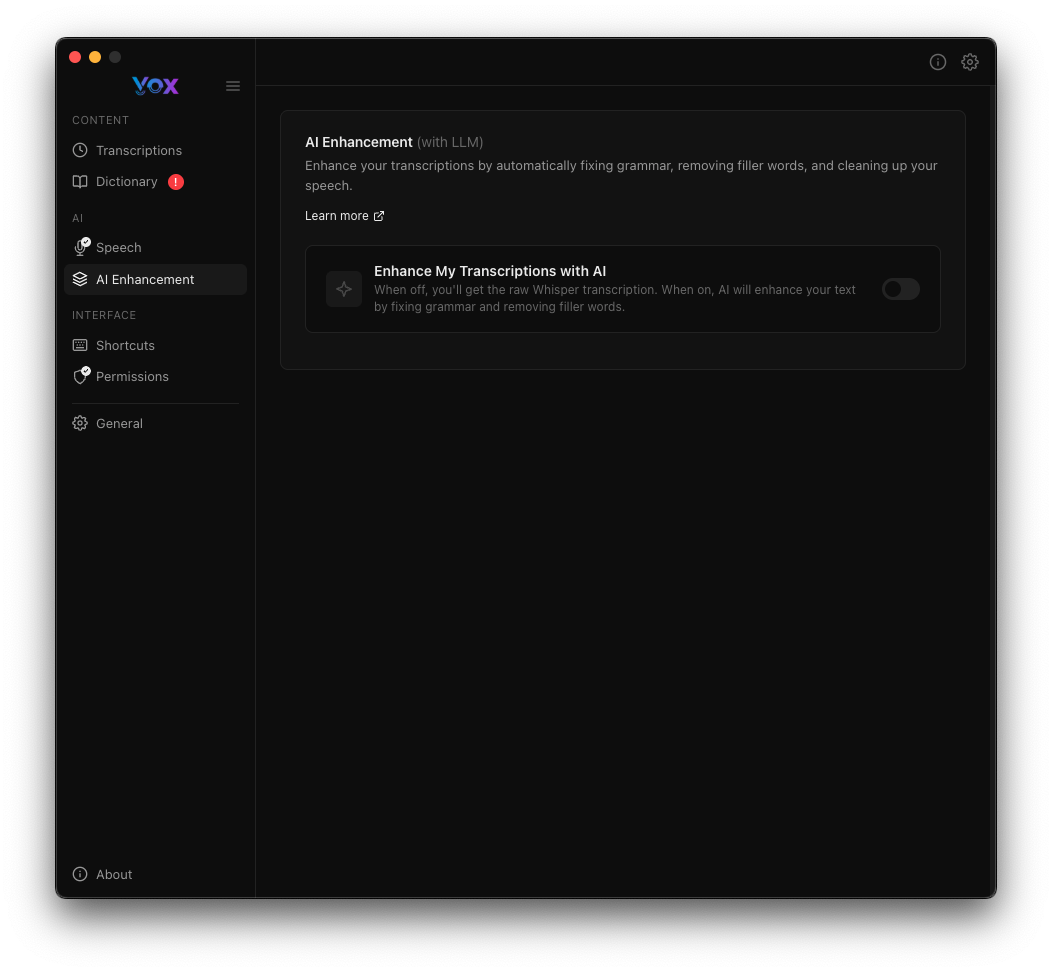Viewport: 1052px width, 972px height.
Task: Click the Learn more link
Action: pyautogui.click(x=336, y=215)
